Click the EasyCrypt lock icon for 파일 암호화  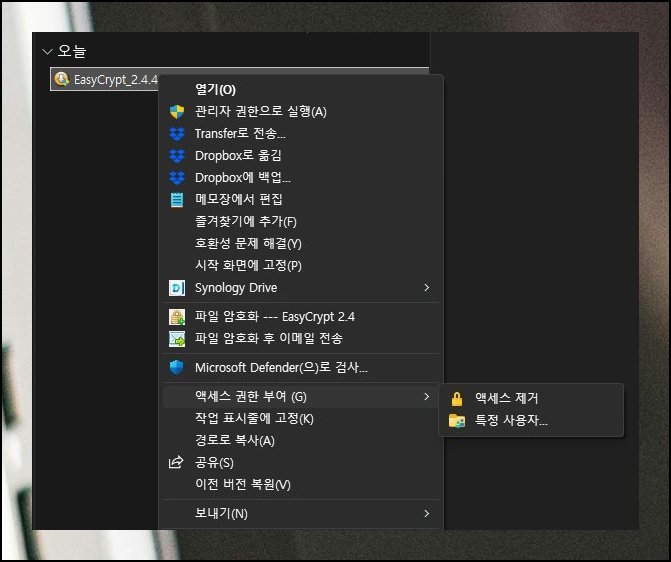coord(177,317)
